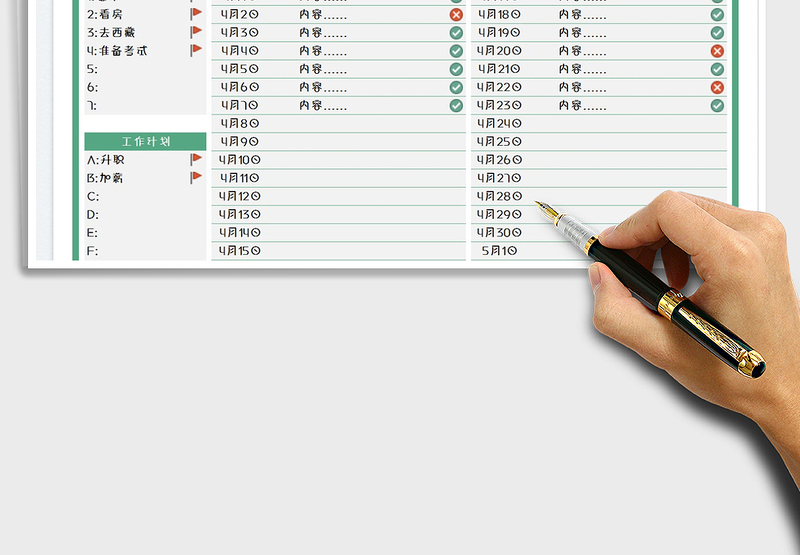The height and width of the screenshot is (555, 800).
Task: Toggle the green checkmark for 4月7日
Action: tap(456, 105)
